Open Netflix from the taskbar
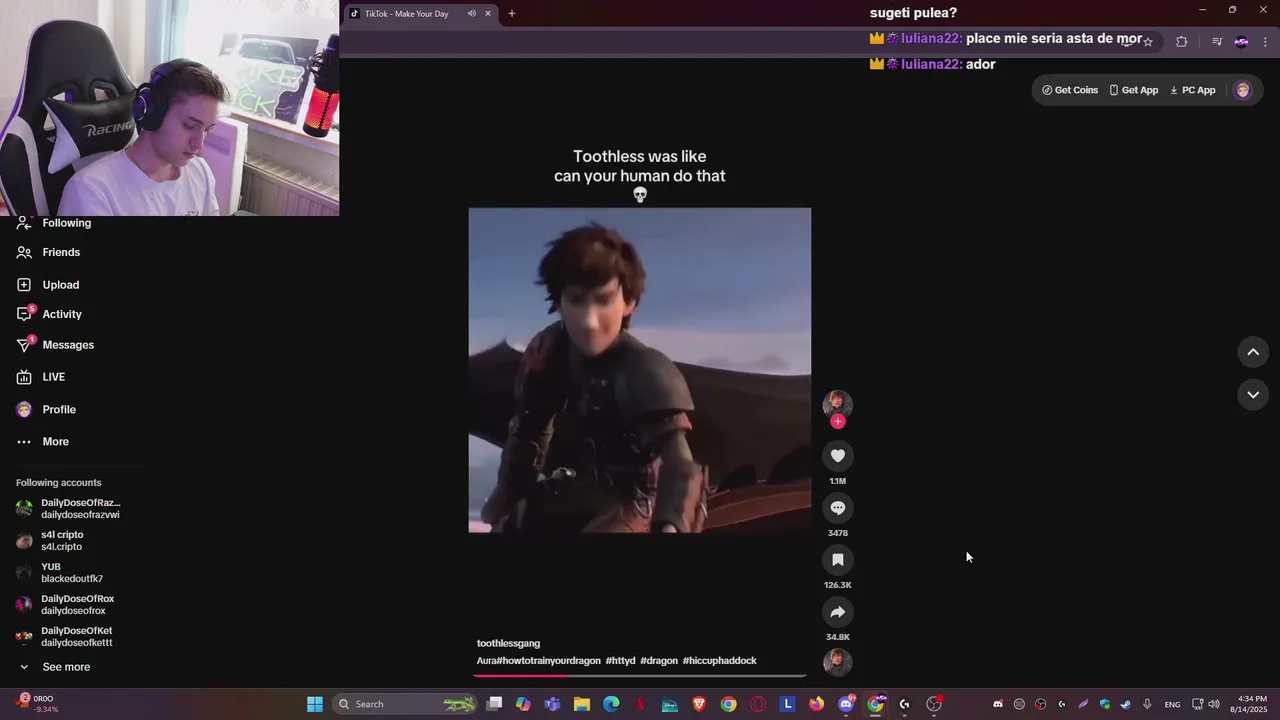Viewport: 1280px width, 720px height. pyautogui.click(x=641, y=704)
